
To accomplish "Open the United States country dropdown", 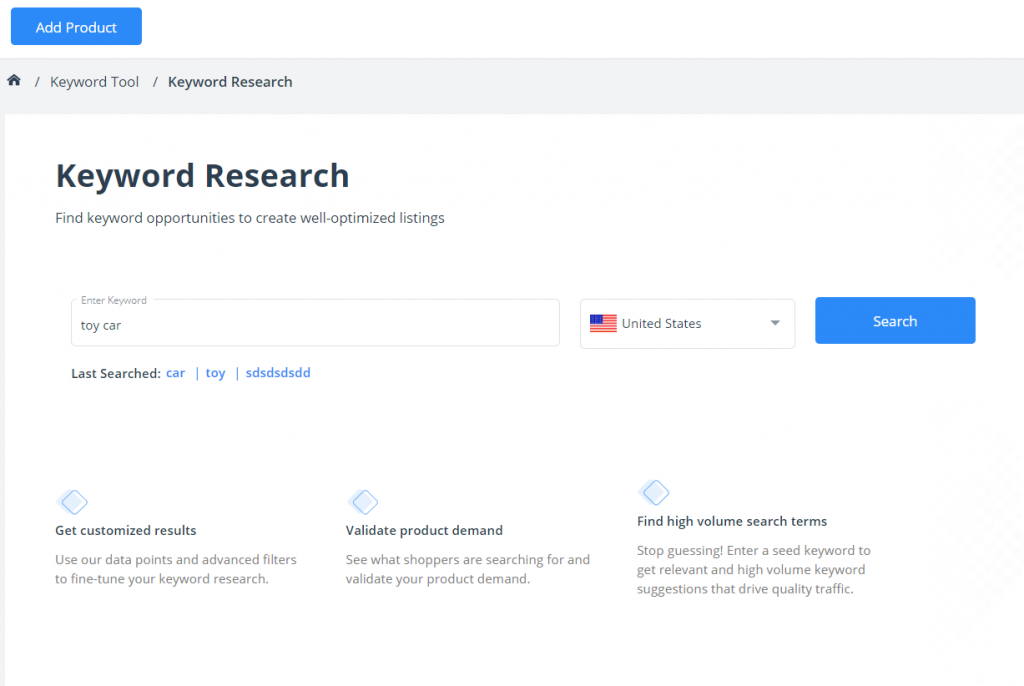I will (x=688, y=323).
